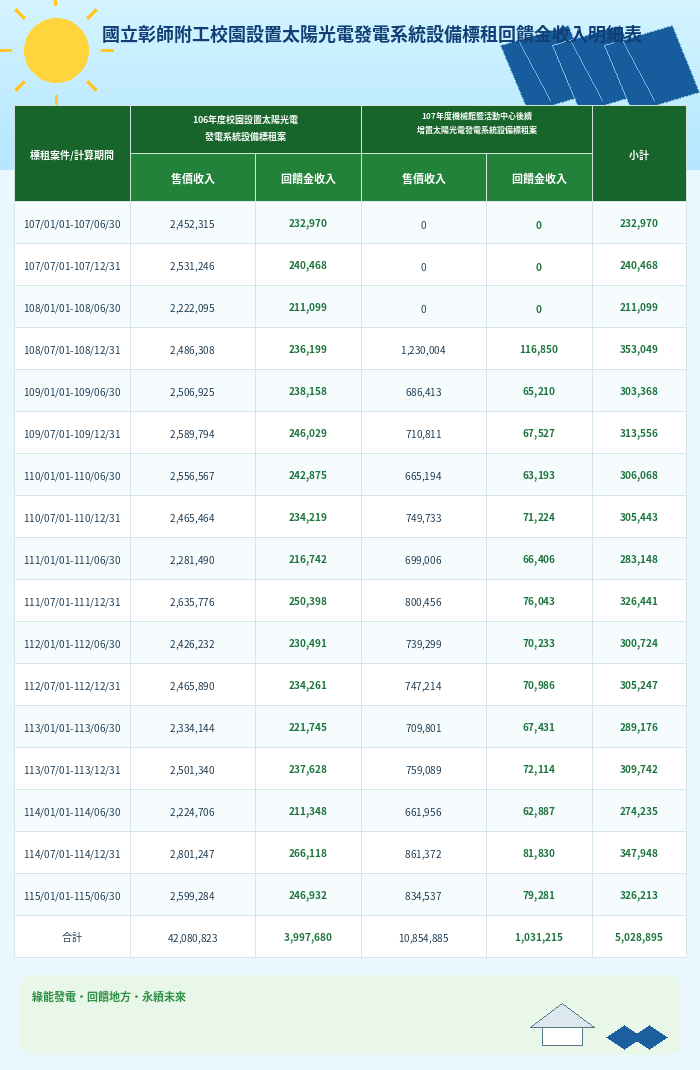Click the house icon in footer
The height and width of the screenshot is (1070, 700).
562,1024
